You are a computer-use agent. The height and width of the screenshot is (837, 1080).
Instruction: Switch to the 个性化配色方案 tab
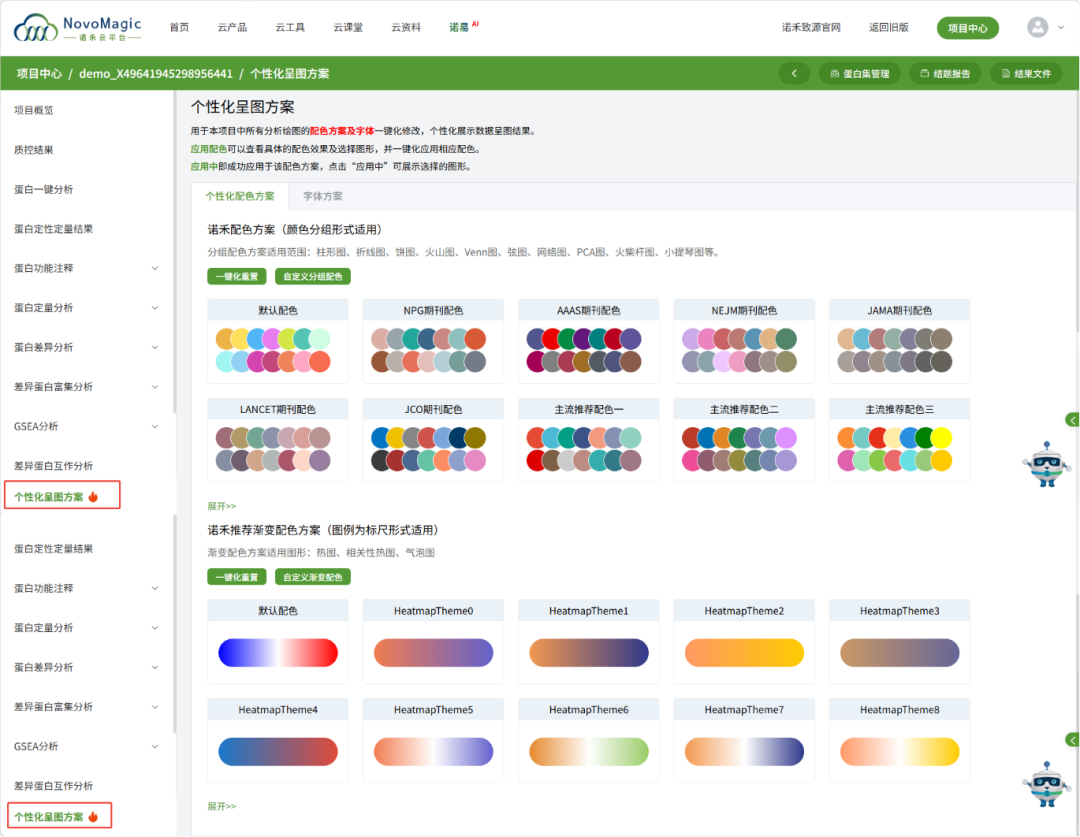240,196
